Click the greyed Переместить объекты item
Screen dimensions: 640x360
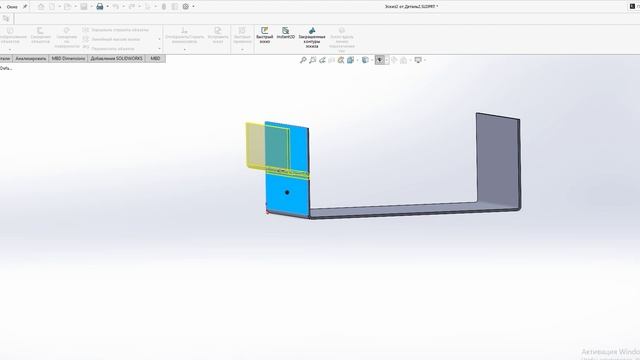pos(109,49)
